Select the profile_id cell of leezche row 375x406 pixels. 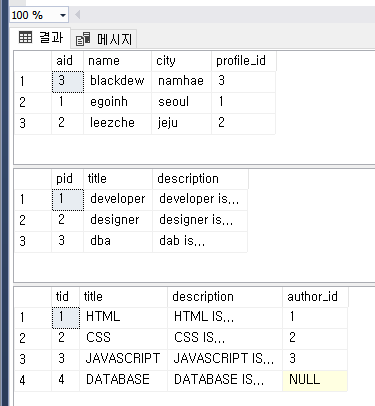243,123
